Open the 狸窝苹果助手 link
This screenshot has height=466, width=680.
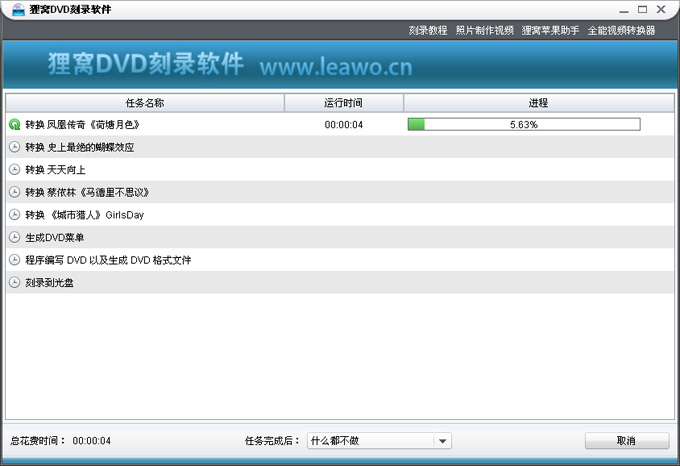[550, 30]
